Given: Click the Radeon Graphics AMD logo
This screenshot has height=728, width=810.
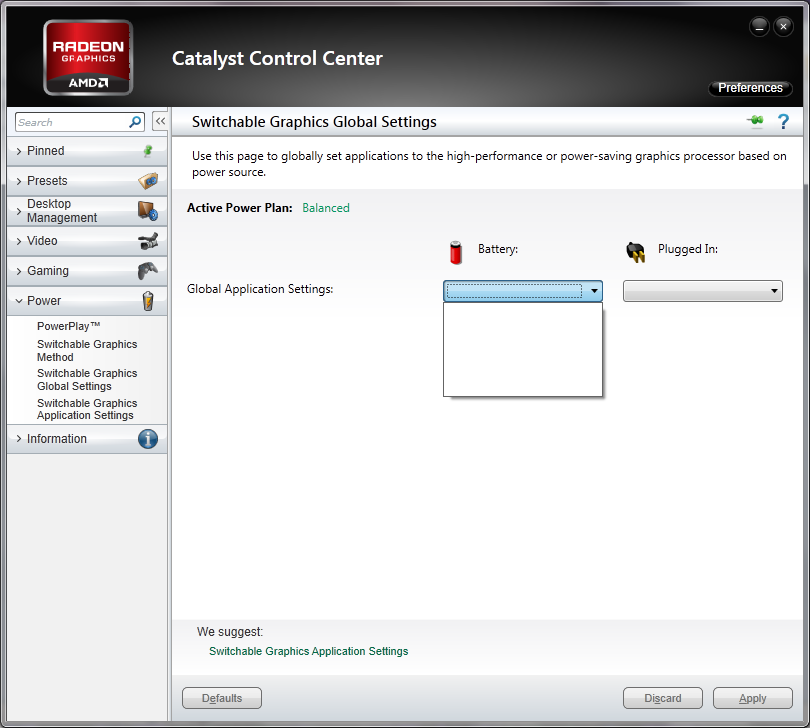Looking at the screenshot, I should pyautogui.click(x=88, y=57).
